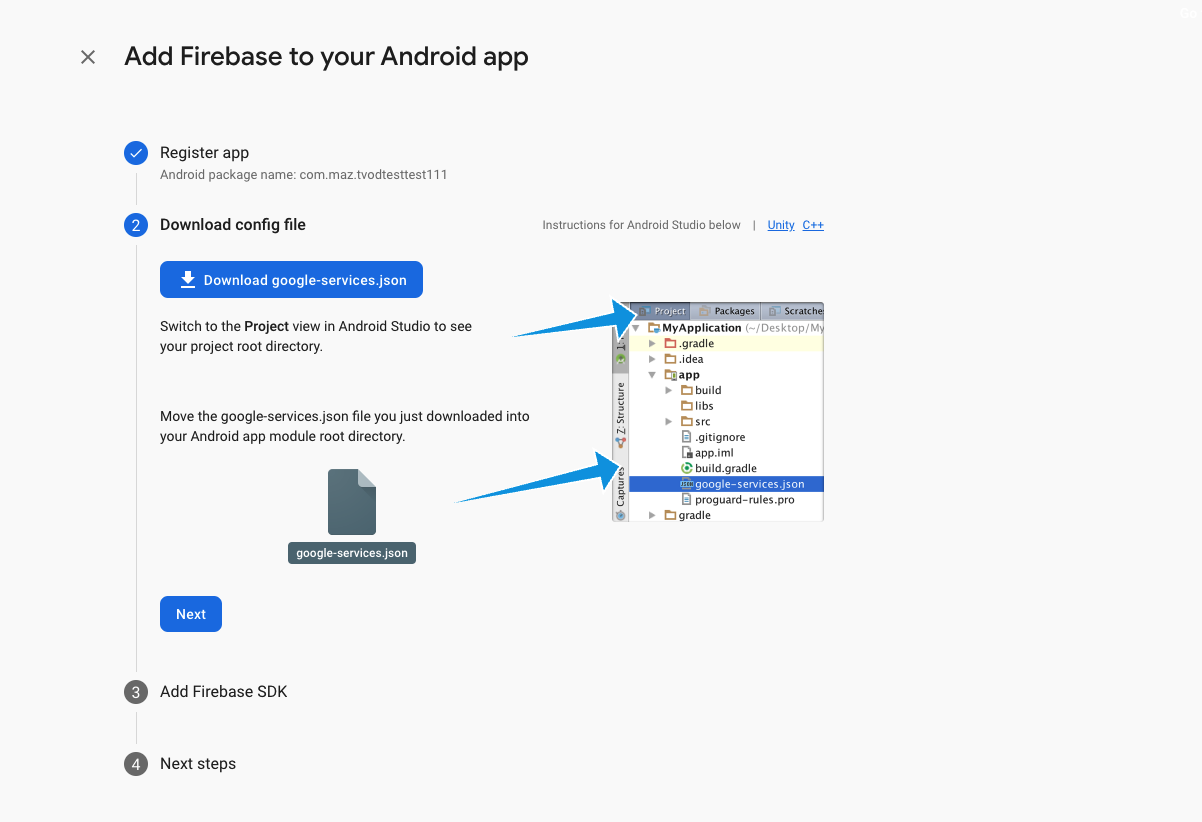Viewport: 1202px width, 822px height.
Task: Select the Register app step title
Action: click(205, 153)
